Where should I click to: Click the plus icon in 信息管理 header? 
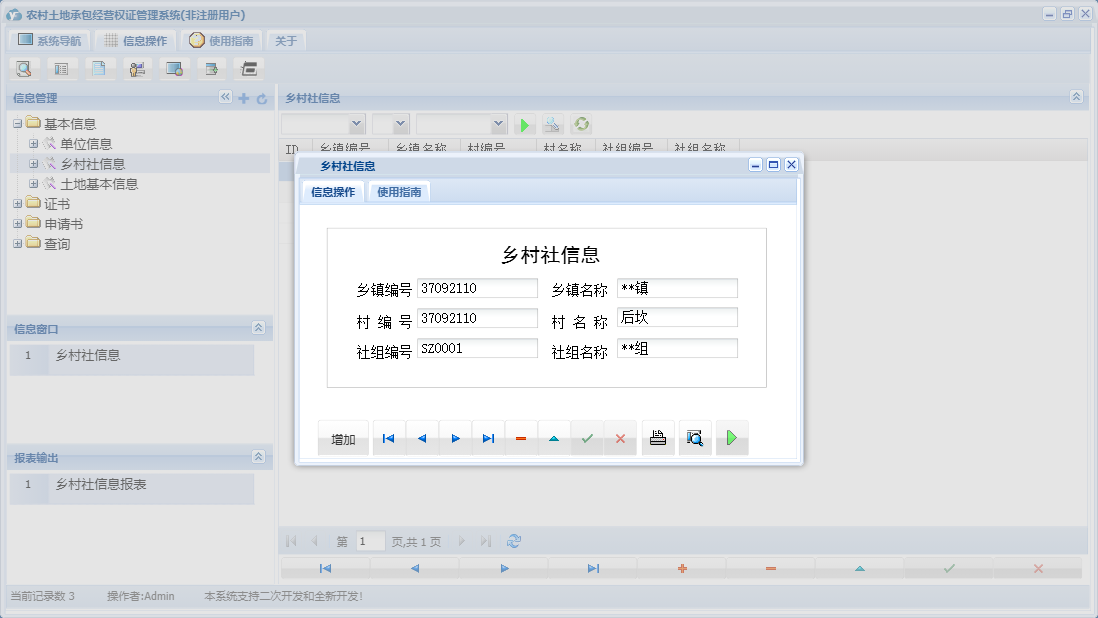243,98
